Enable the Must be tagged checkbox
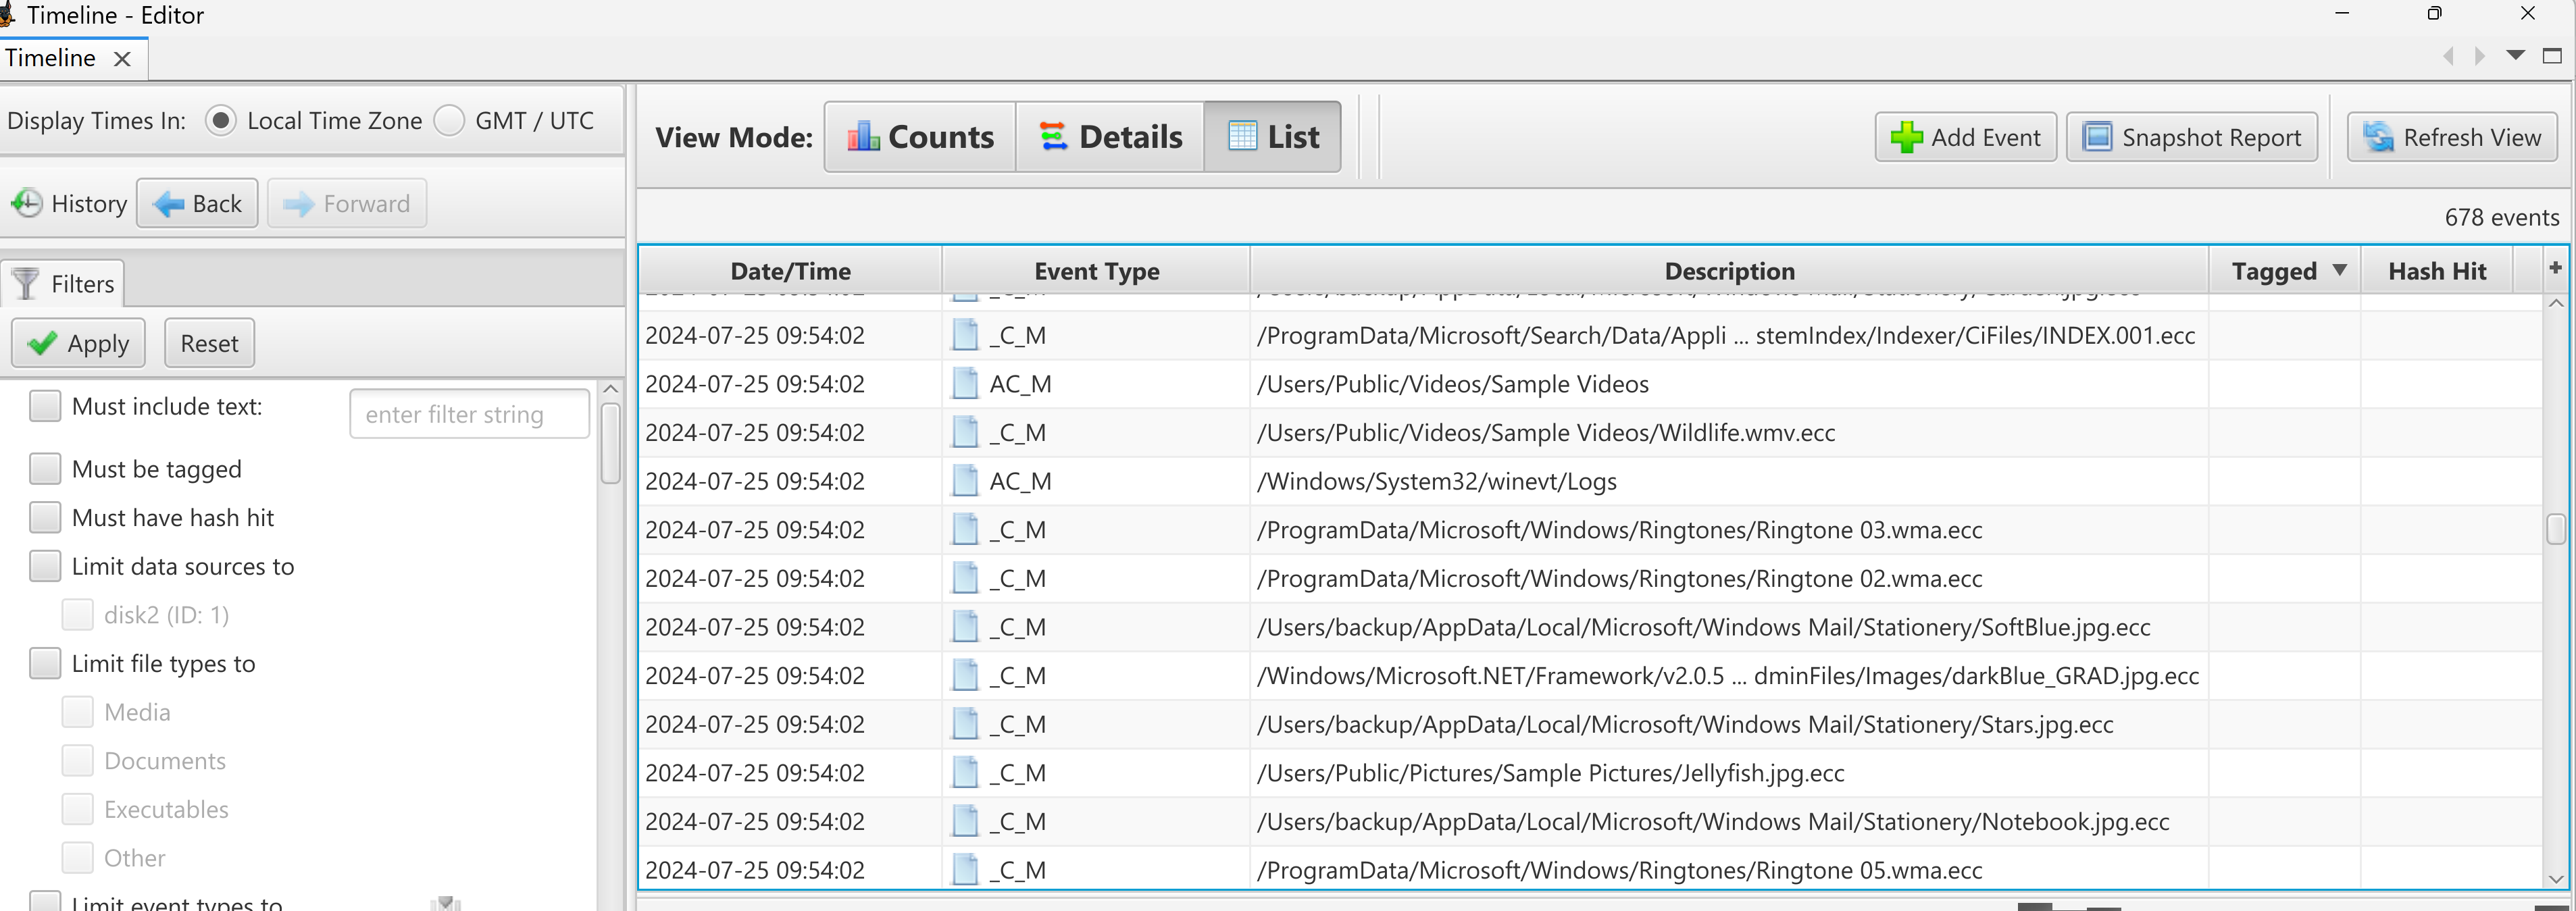This screenshot has height=911, width=2576. (x=45, y=468)
